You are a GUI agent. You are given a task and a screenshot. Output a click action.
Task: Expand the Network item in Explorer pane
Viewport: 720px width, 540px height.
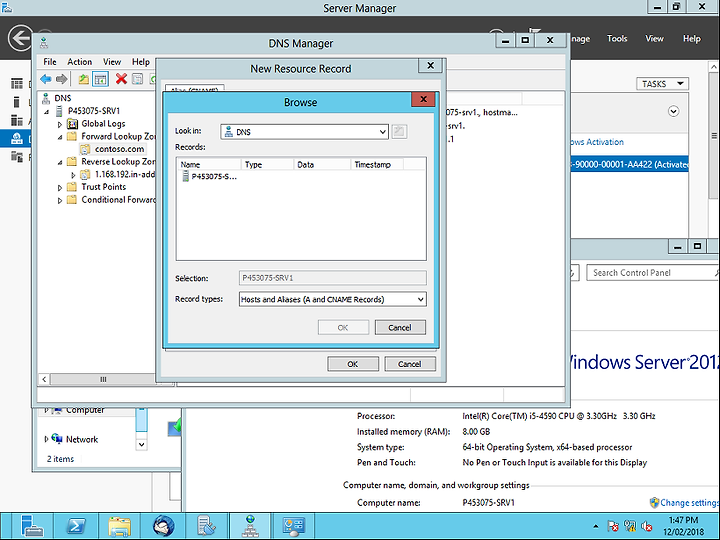point(46,439)
